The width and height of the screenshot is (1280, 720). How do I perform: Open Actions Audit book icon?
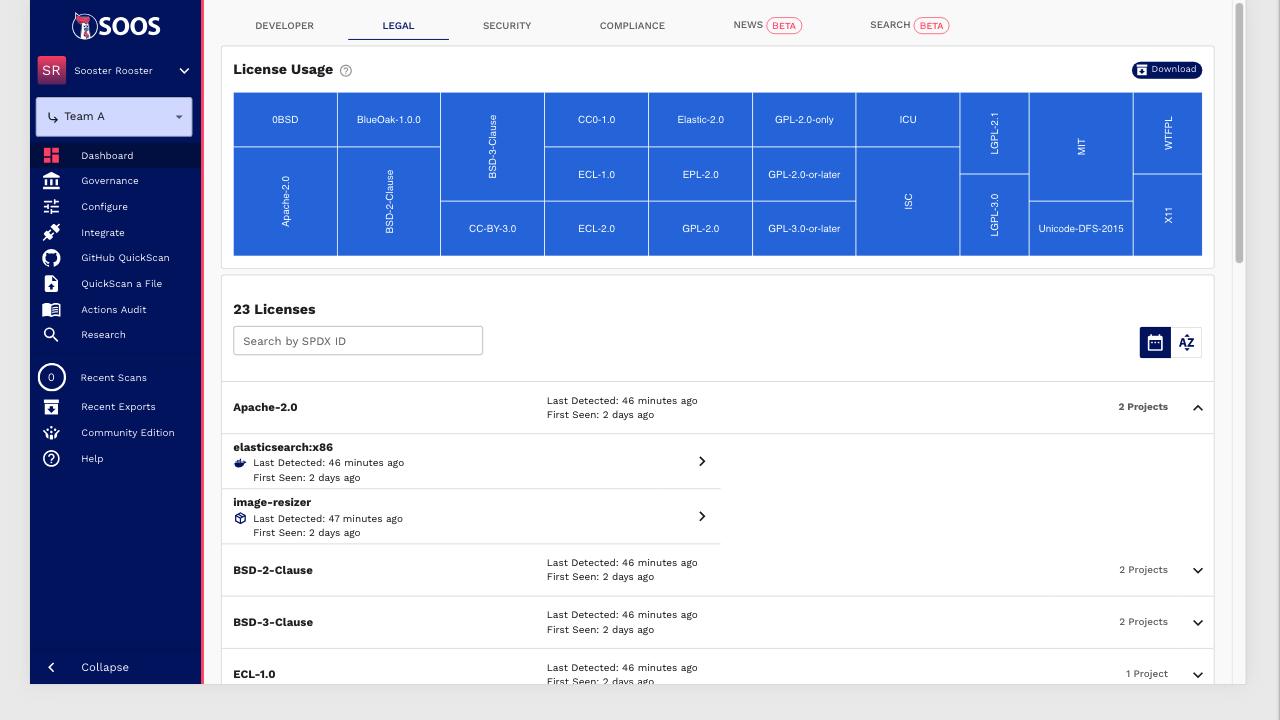pyautogui.click(x=52, y=310)
